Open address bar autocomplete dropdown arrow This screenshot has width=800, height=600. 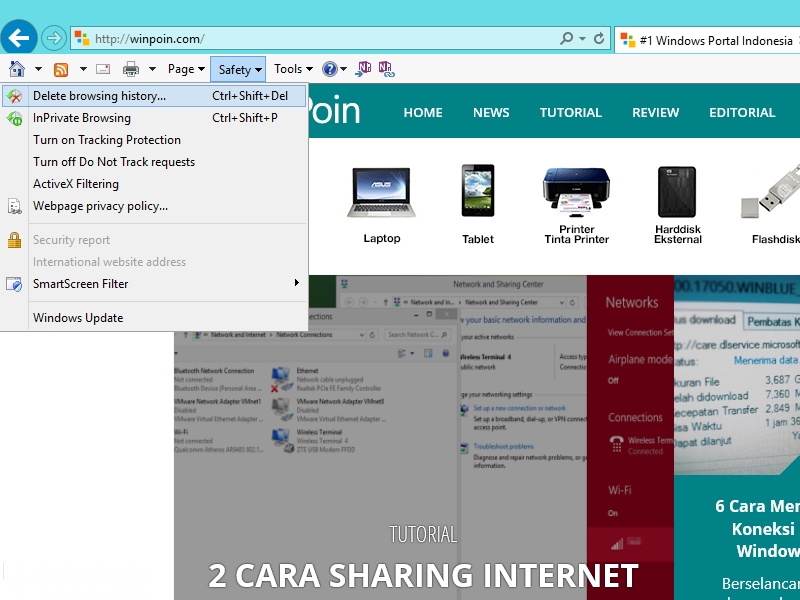[x=582, y=38]
